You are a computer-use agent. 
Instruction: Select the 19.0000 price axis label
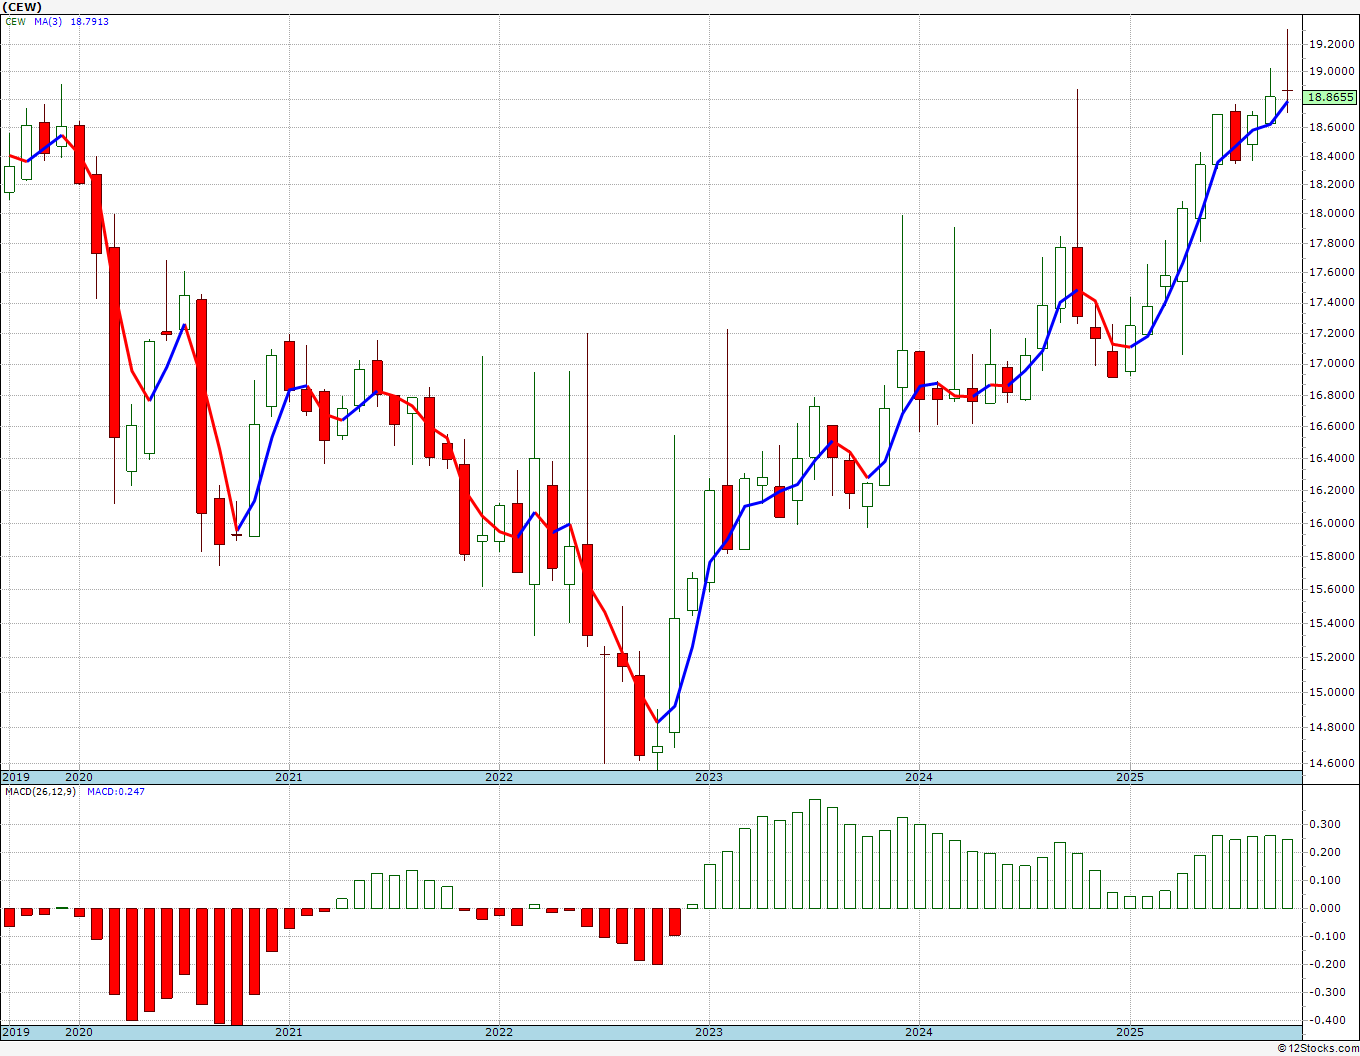1332,71
